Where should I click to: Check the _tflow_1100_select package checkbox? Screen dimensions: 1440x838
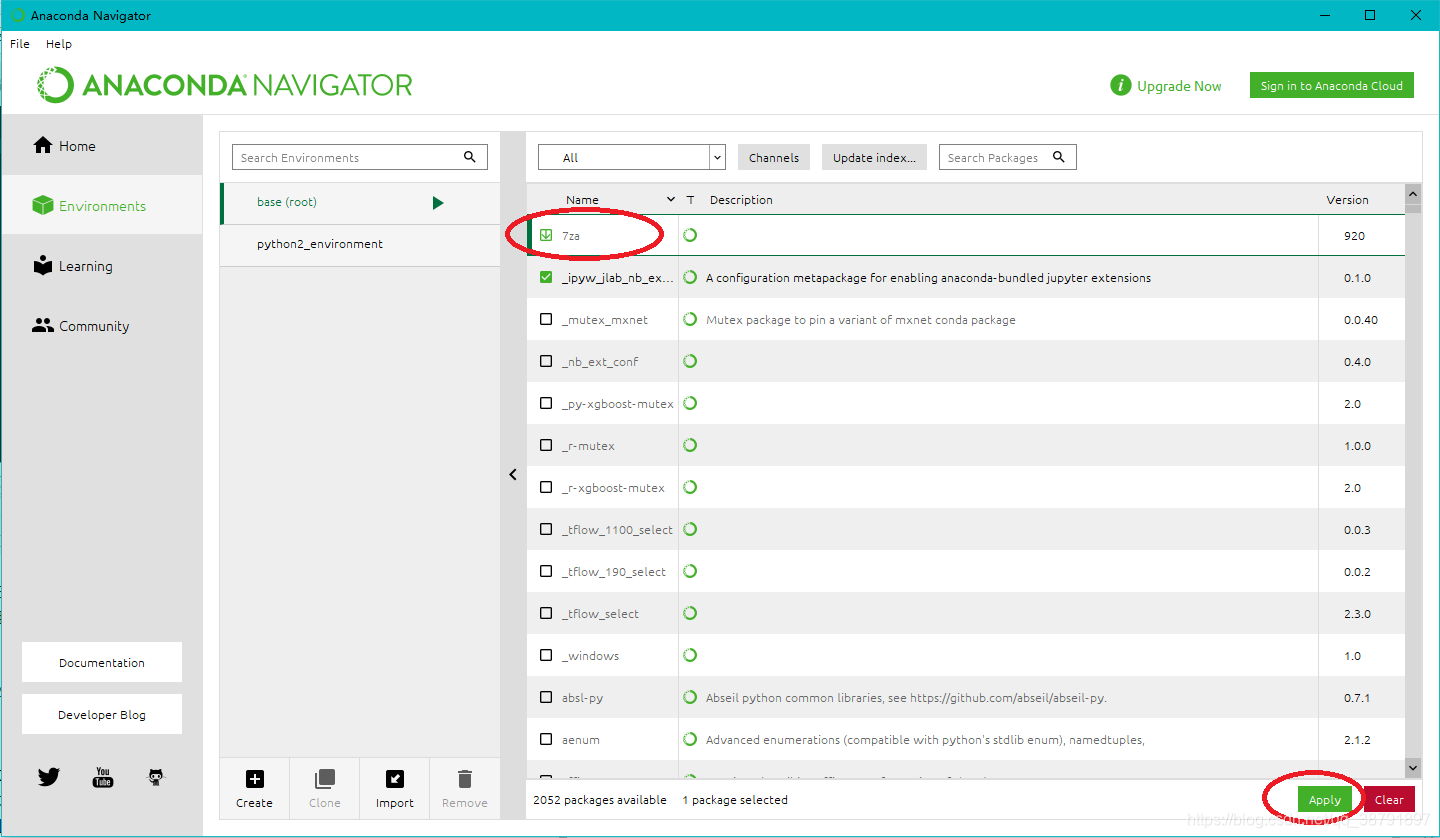tap(546, 530)
